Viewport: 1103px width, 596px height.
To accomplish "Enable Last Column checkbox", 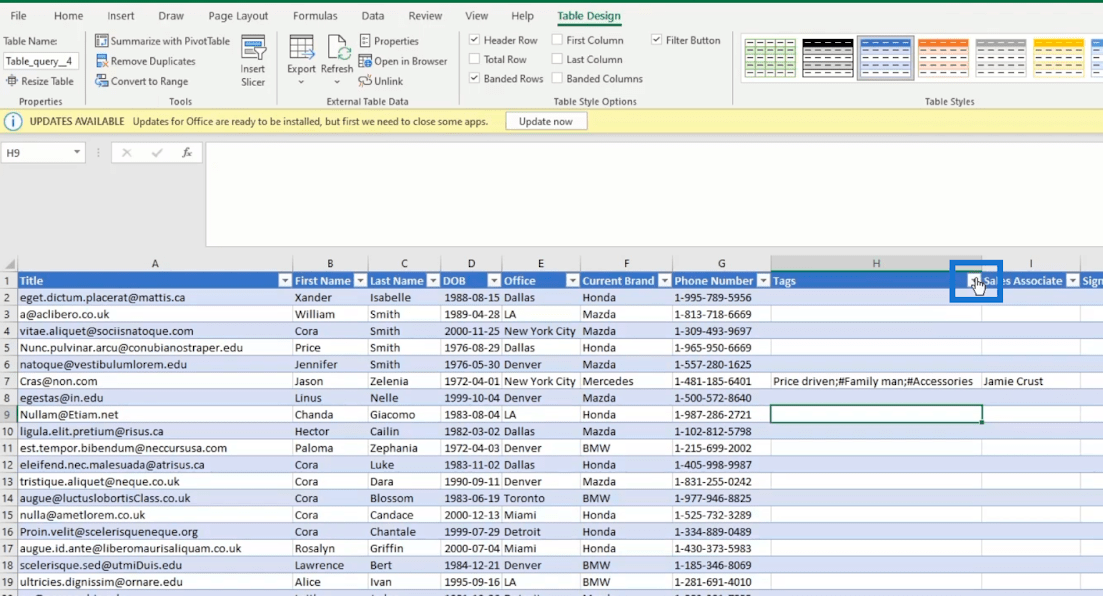I will tap(557, 59).
